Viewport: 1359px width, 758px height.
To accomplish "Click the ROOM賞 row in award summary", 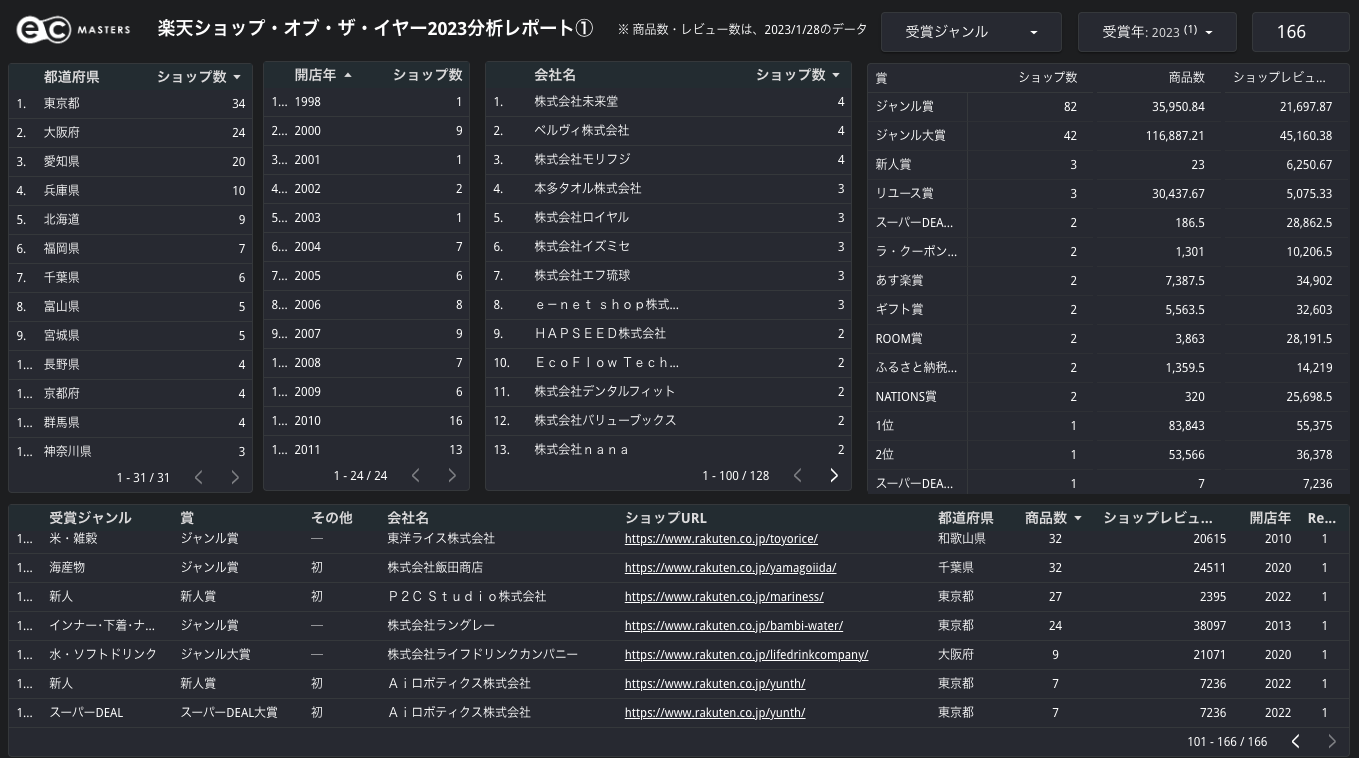I will click(1108, 338).
